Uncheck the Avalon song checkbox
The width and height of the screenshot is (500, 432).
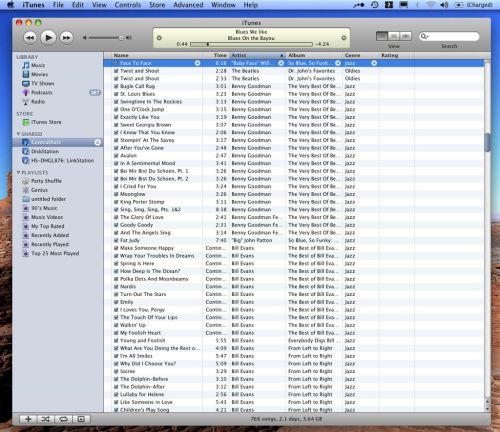click(x=116, y=156)
